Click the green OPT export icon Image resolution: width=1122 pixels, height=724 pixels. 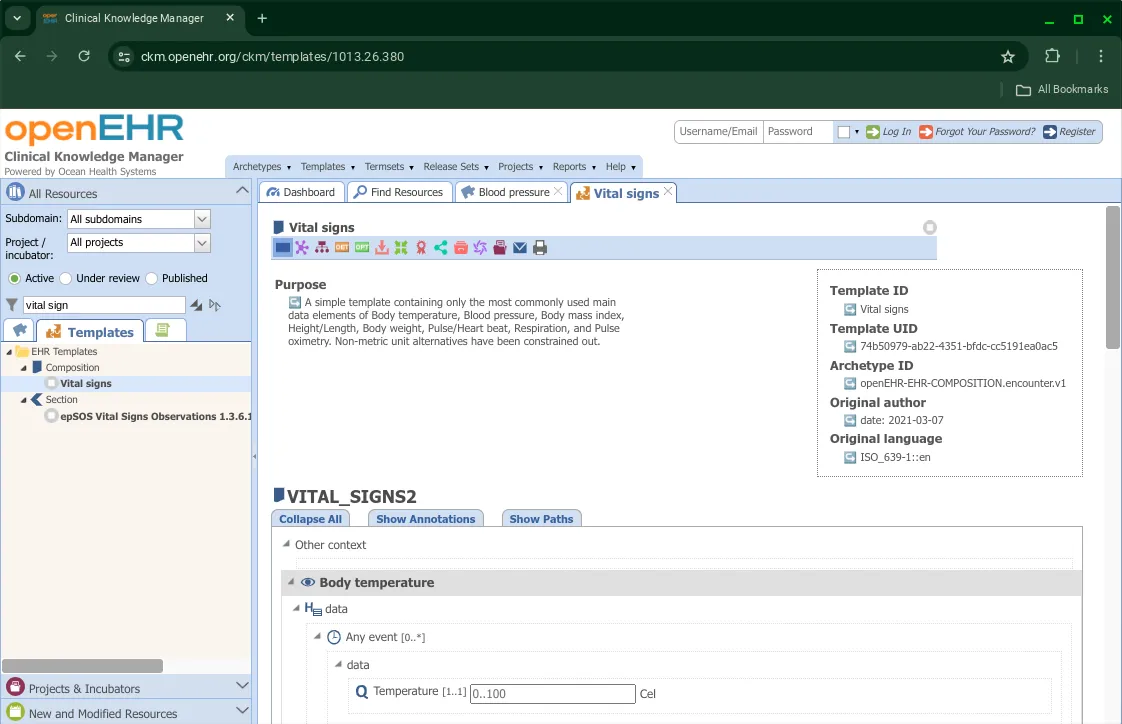[362, 248]
